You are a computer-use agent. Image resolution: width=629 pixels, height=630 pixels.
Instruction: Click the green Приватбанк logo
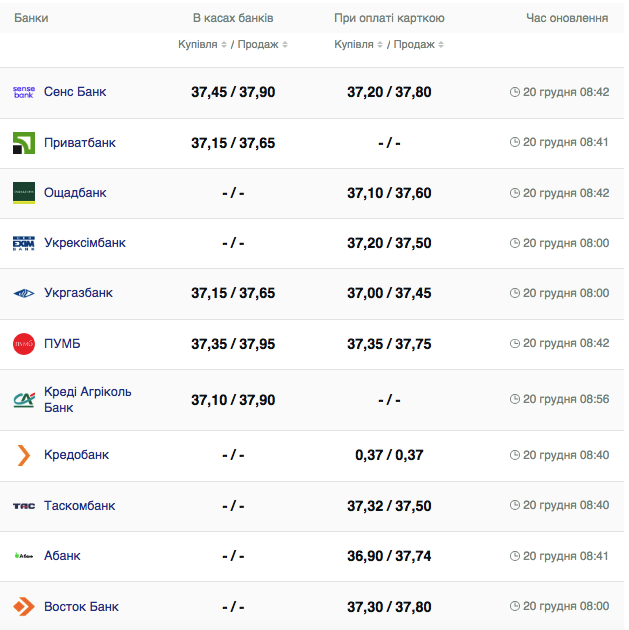23,143
